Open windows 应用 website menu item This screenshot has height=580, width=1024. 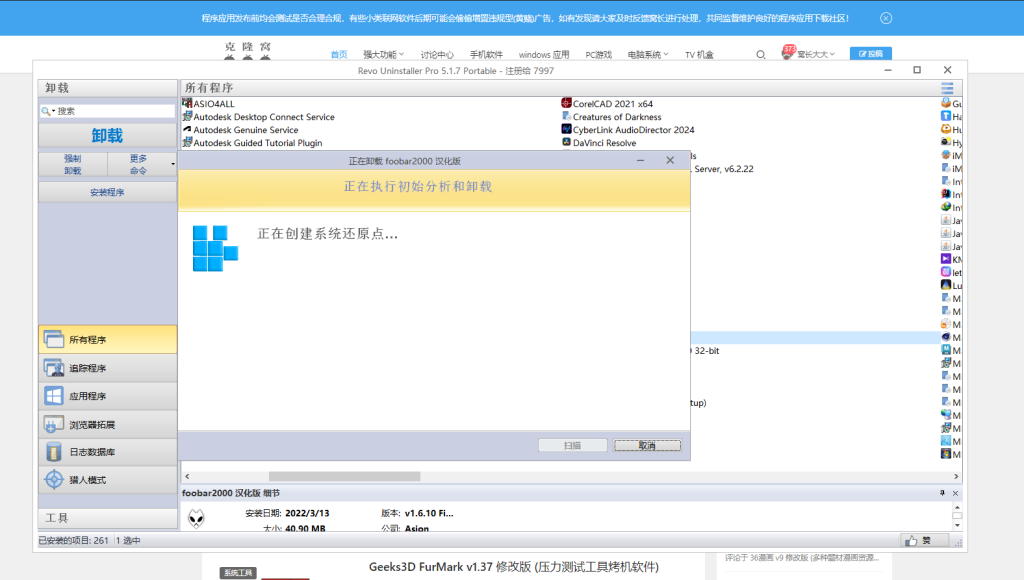click(x=544, y=55)
